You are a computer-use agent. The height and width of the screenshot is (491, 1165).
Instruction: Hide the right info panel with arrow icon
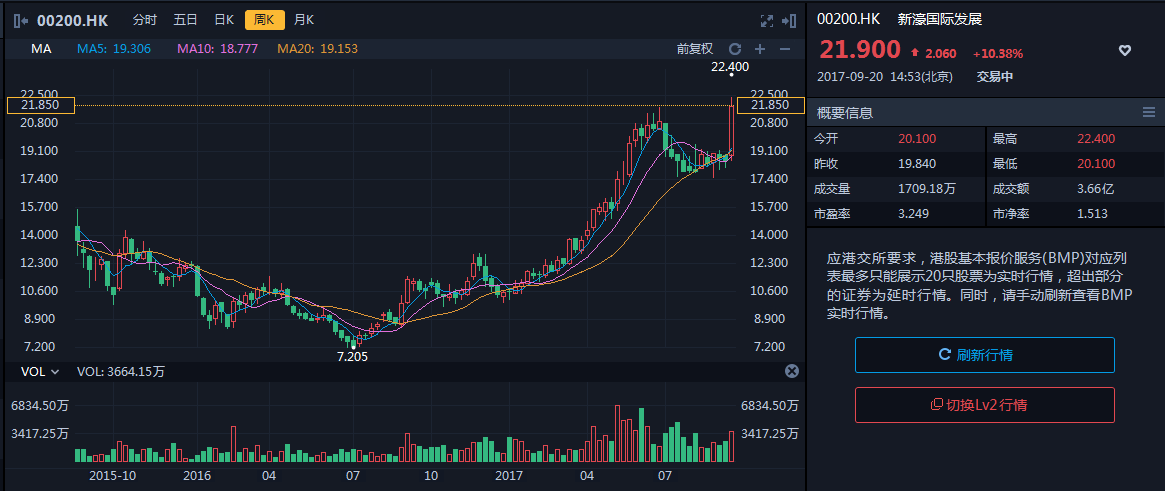(x=790, y=20)
